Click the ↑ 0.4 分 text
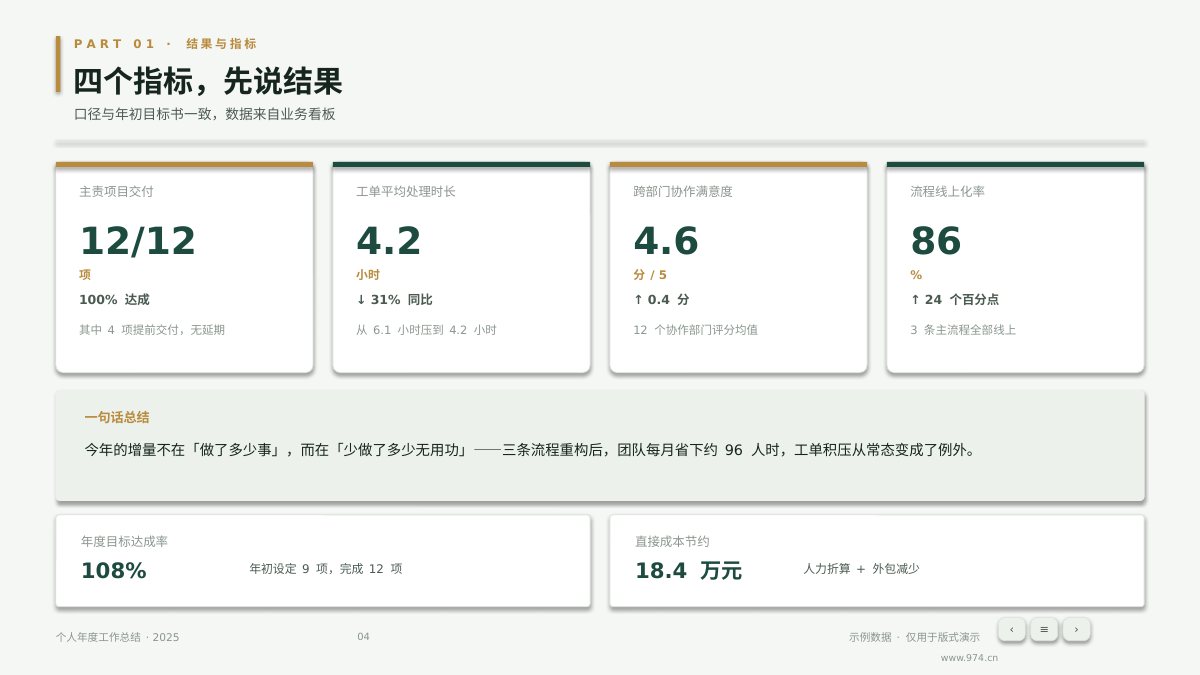The height and width of the screenshot is (675, 1200). tap(661, 299)
